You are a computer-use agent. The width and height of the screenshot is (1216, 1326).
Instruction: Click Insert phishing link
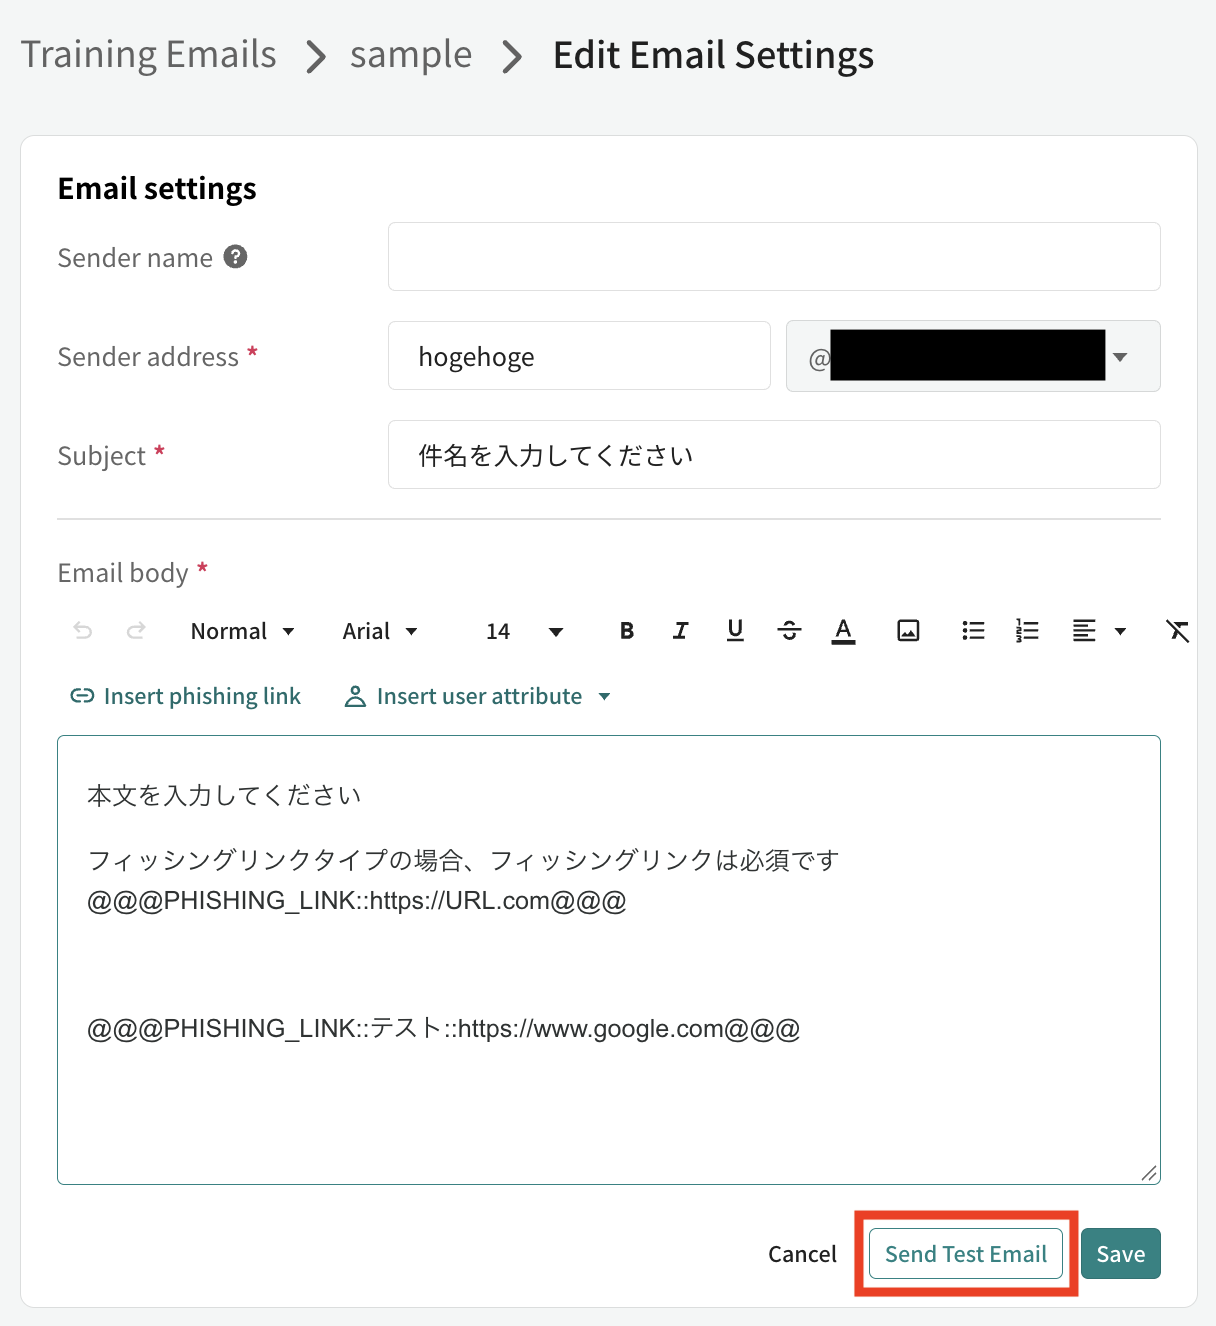pos(185,696)
